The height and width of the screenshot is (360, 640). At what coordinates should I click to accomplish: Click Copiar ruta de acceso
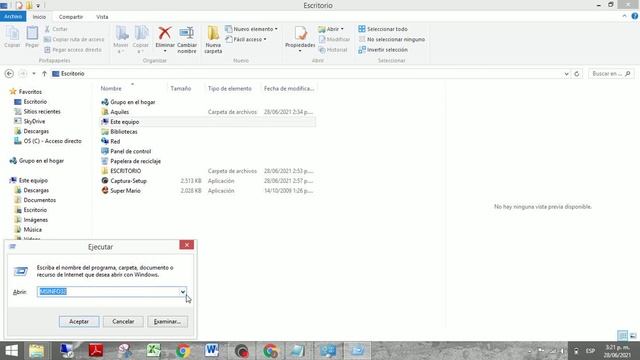(74, 39)
